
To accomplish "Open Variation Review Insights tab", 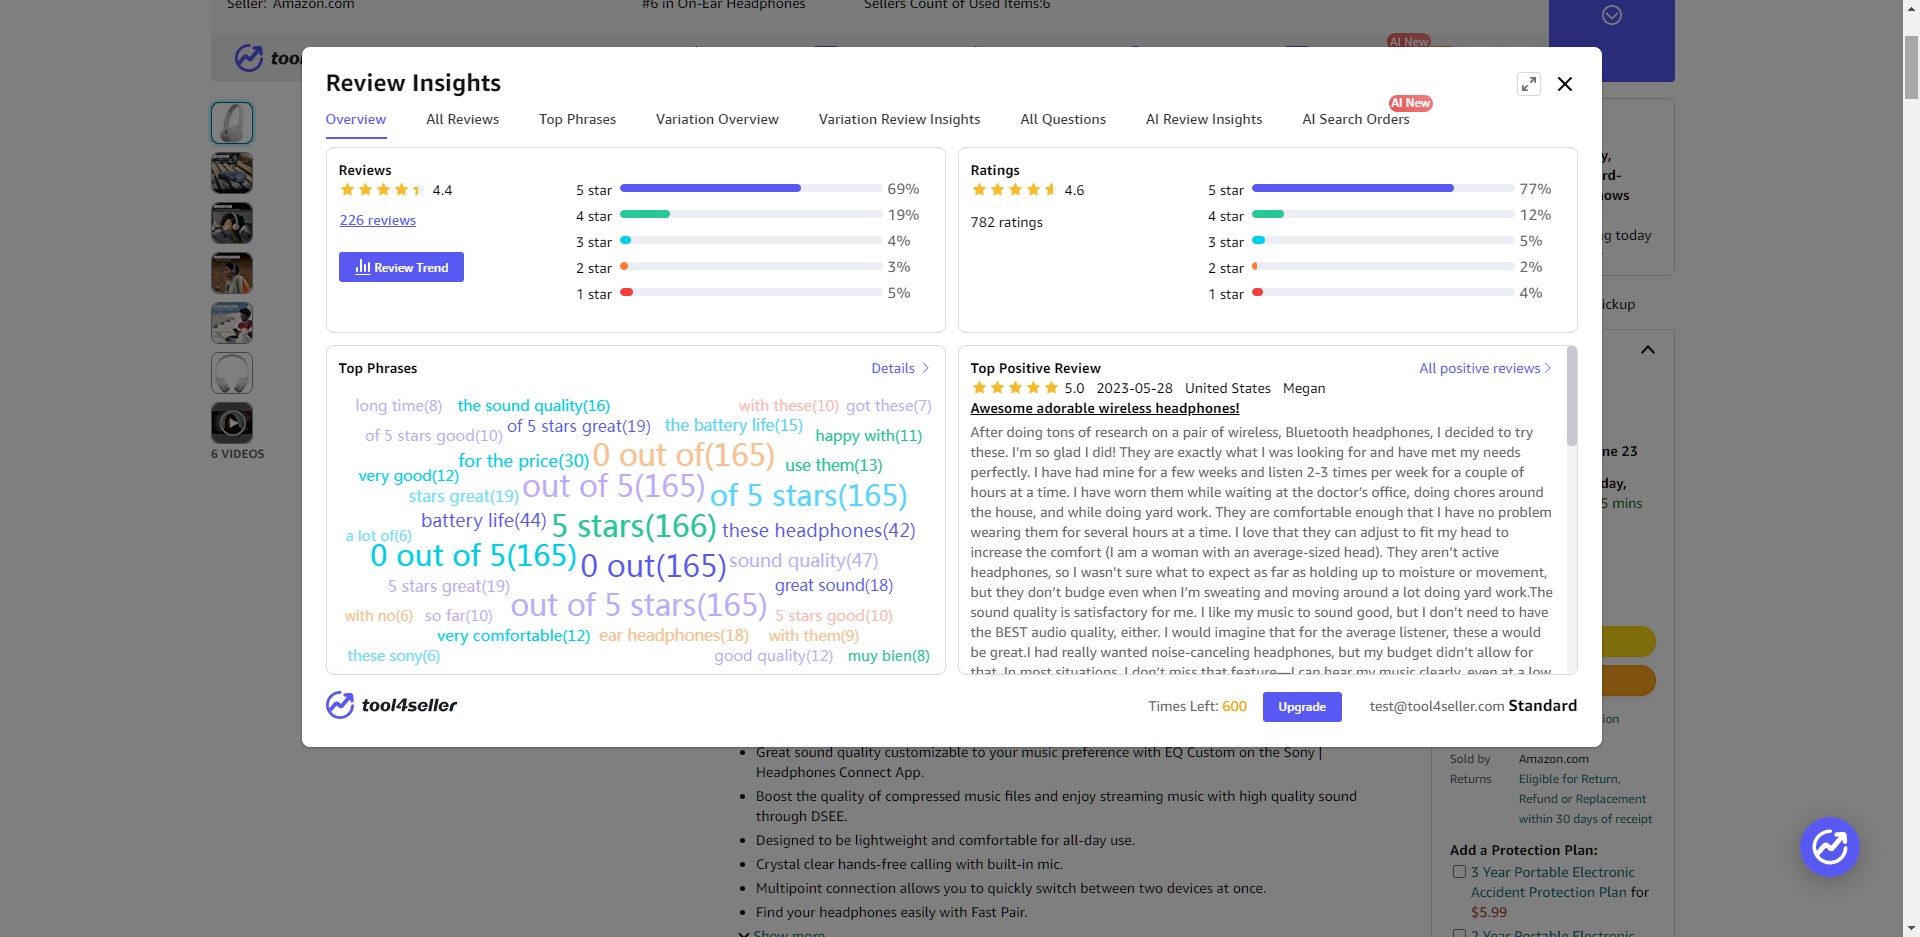I will click(x=899, y=119).
